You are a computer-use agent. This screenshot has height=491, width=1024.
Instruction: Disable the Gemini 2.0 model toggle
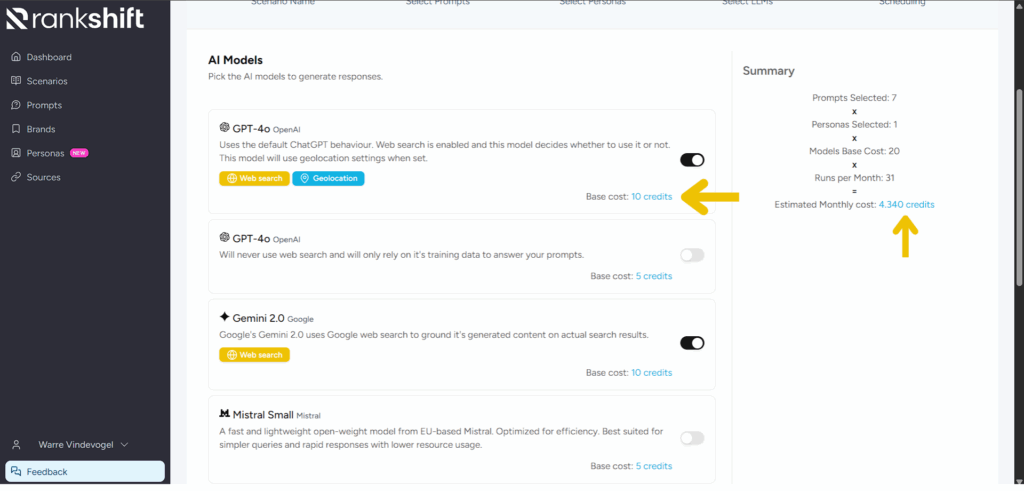tap(692, 343)
